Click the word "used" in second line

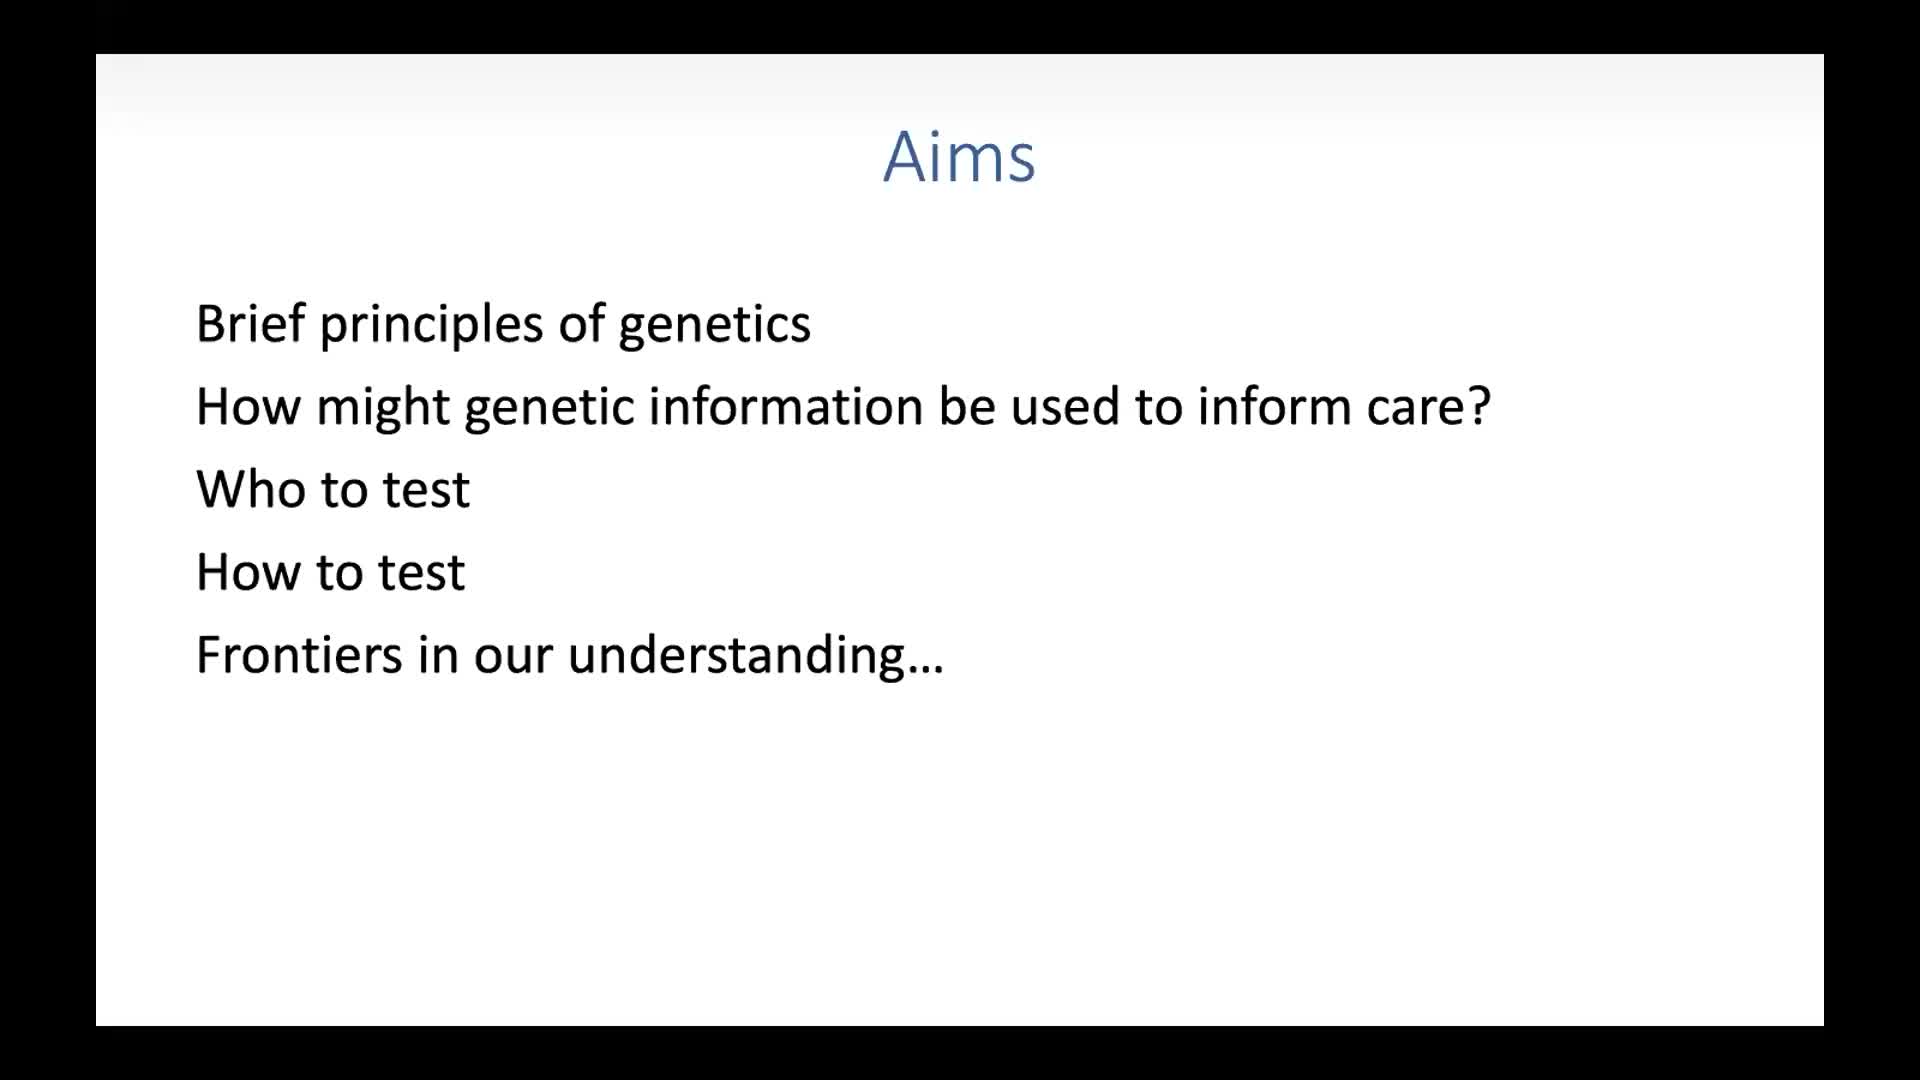coord(1064,407)
